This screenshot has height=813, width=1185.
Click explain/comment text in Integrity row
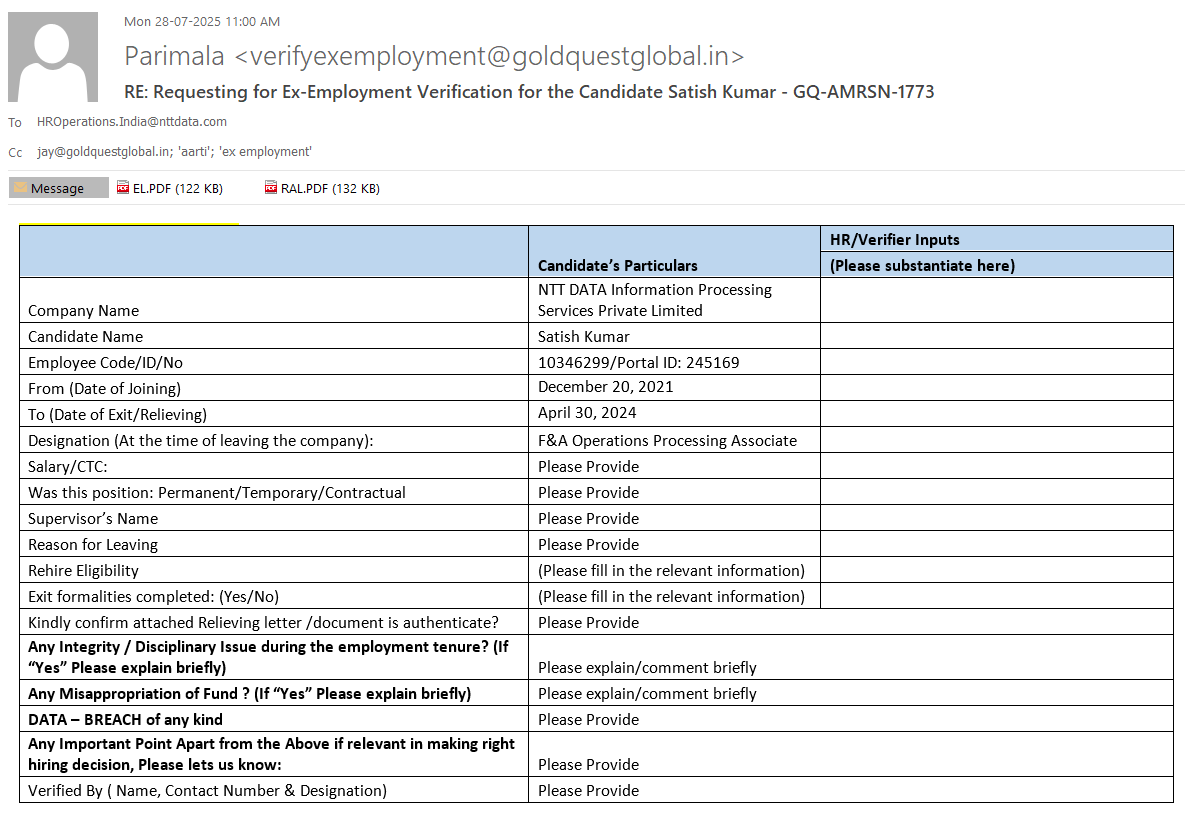[x=647, y=667]
